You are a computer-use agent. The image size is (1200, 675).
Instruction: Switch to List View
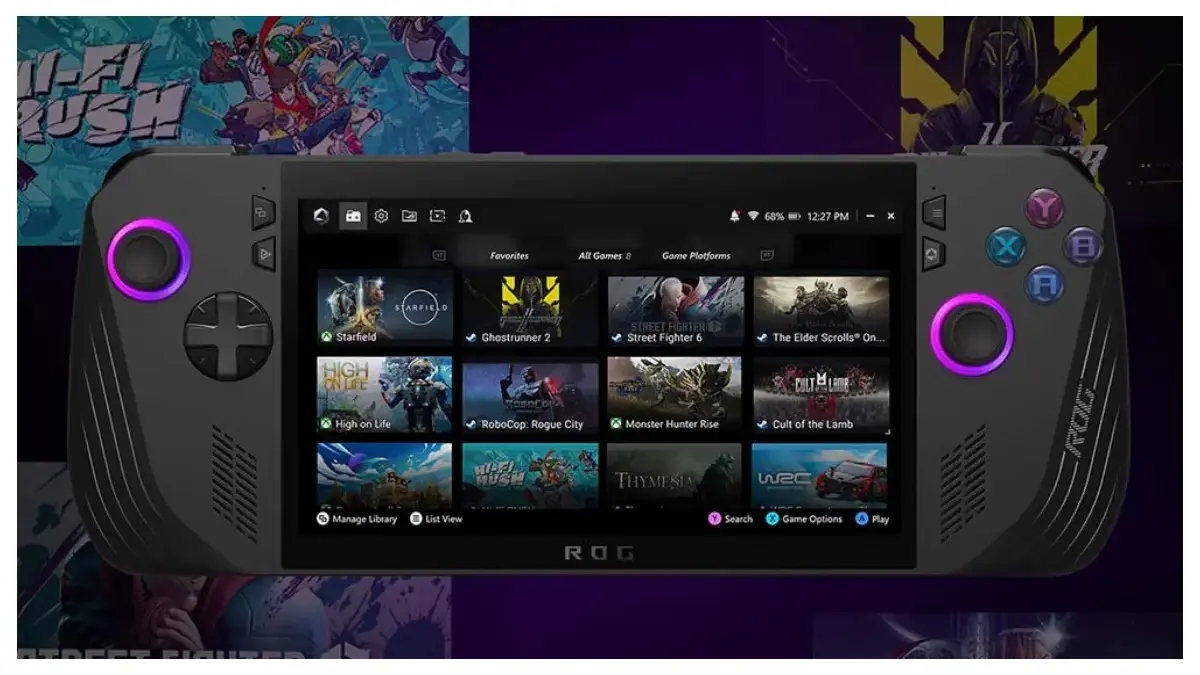pos(436,519)
